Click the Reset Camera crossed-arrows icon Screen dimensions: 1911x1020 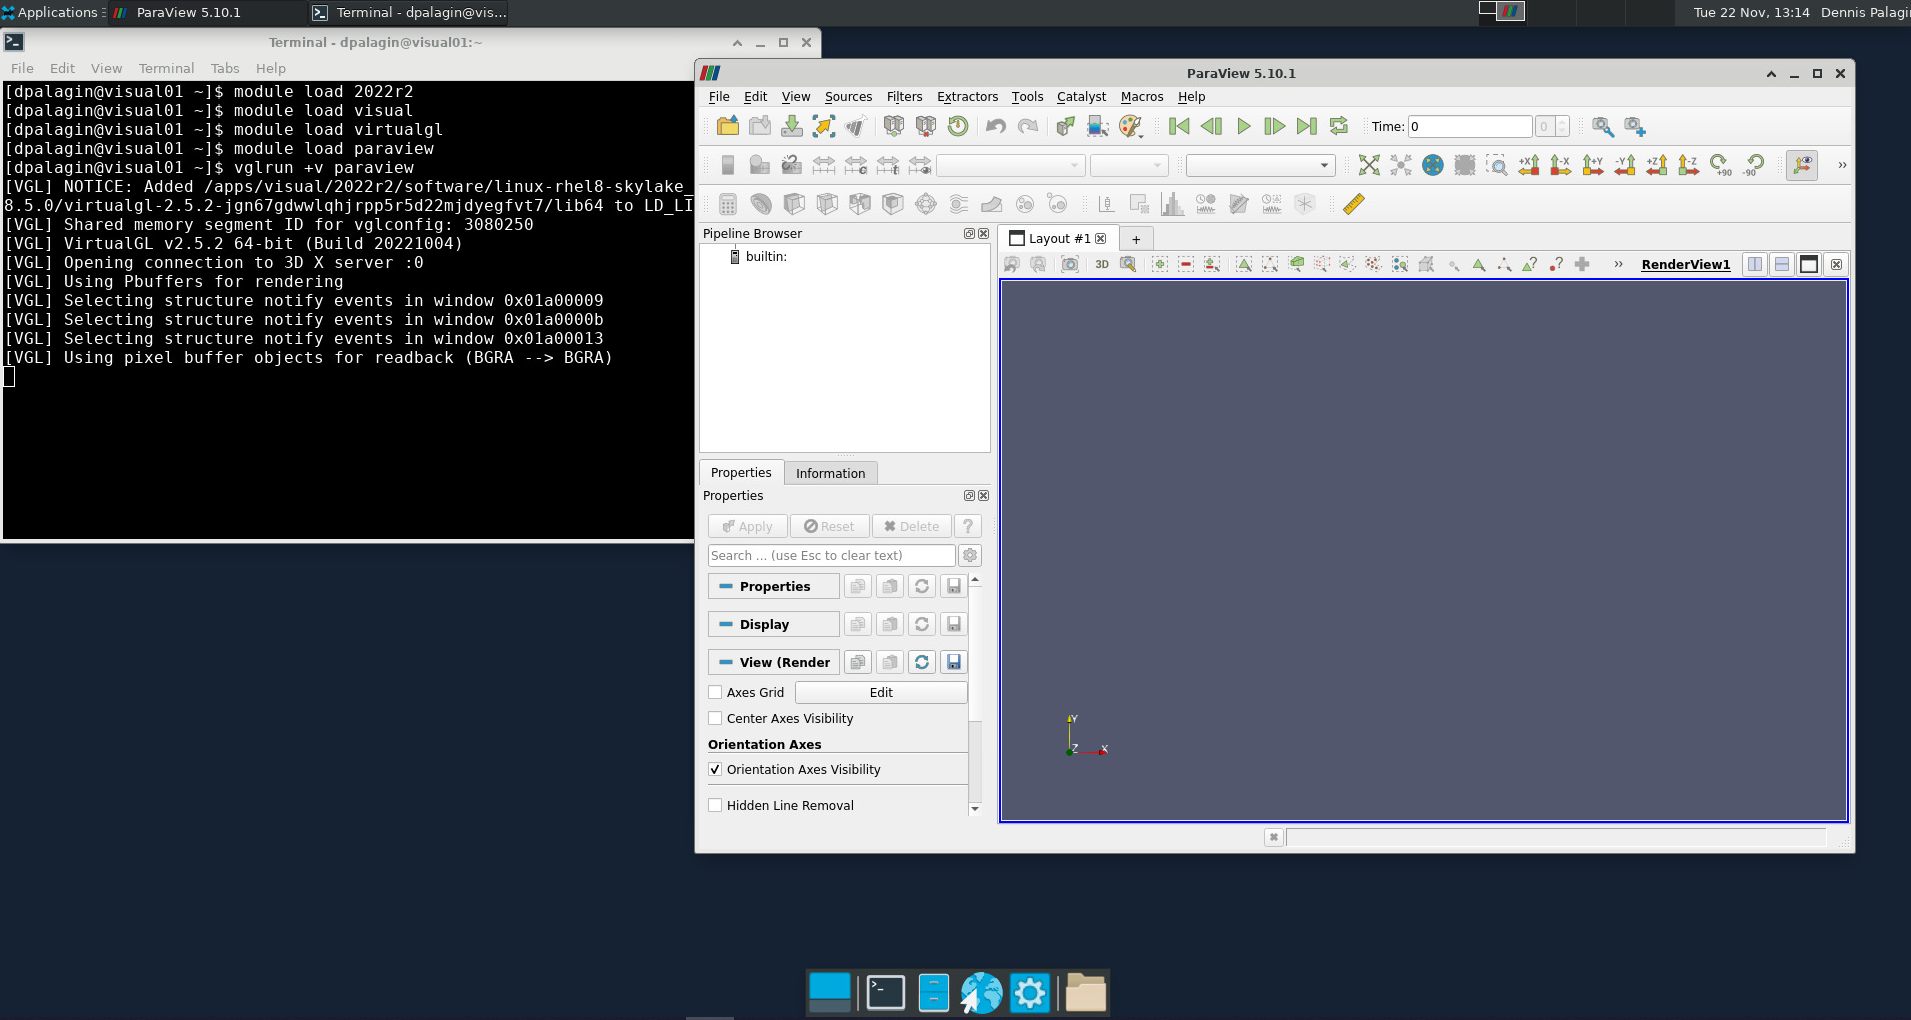coord(1369,165)
